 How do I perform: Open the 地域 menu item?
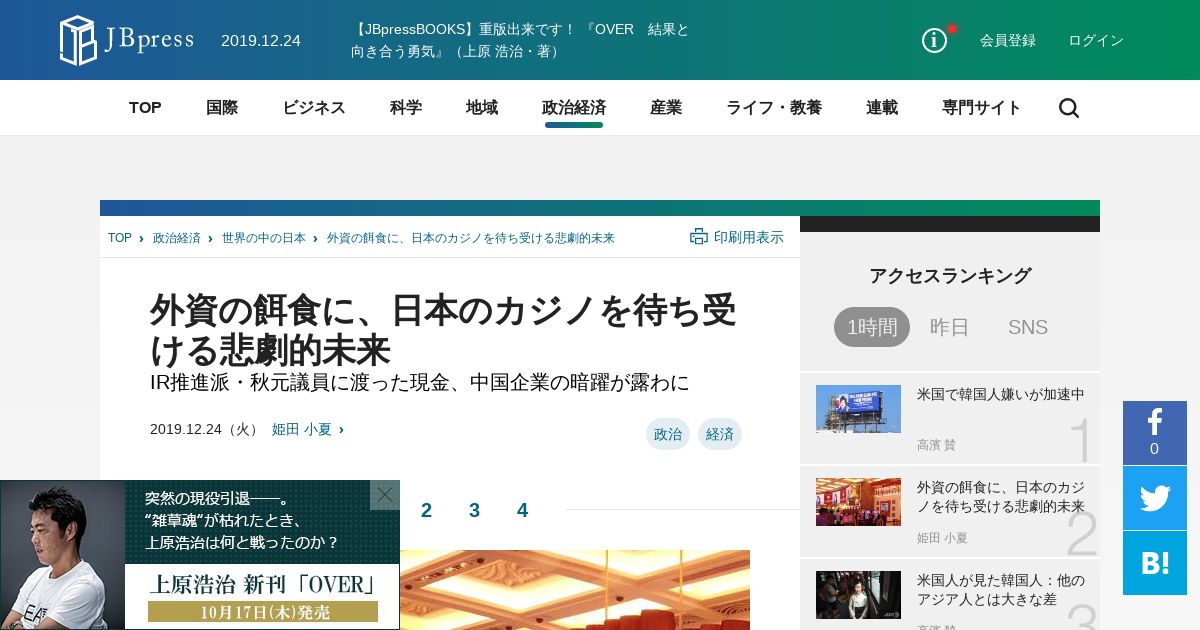(x=482, y=108)
